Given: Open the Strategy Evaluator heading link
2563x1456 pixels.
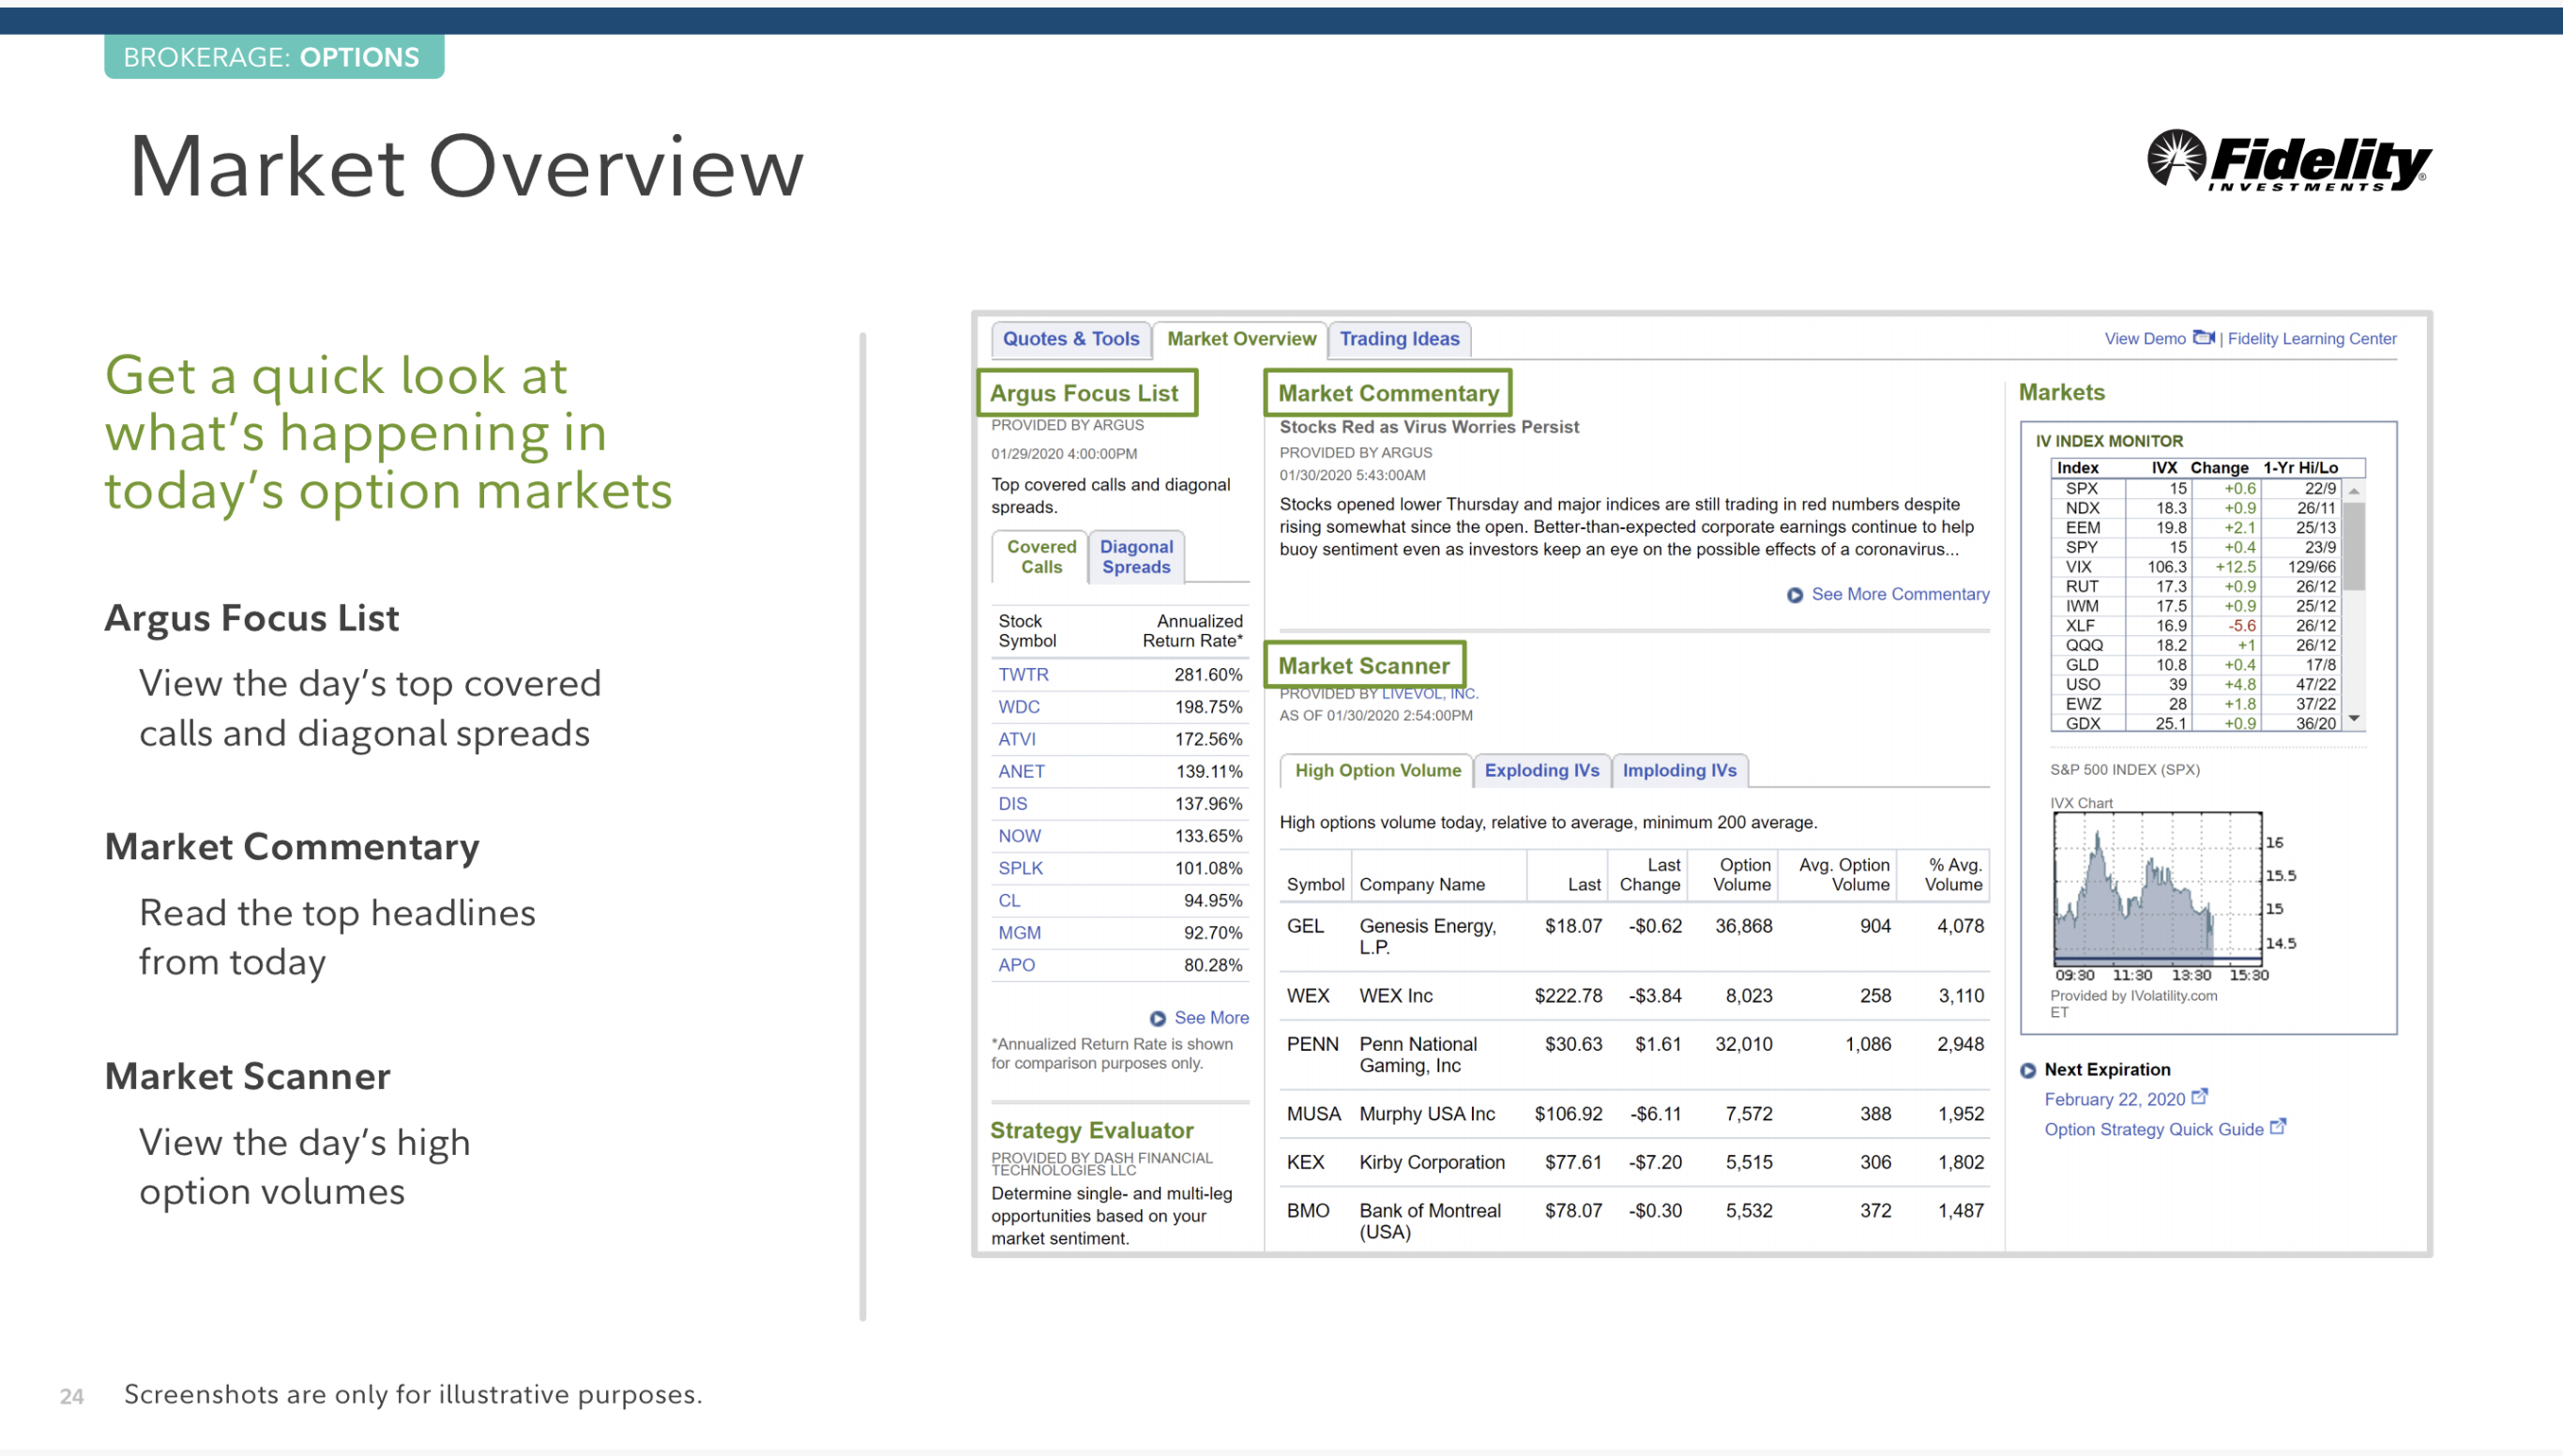Looking at the screenshot, I should [x=1091, y=1130].
